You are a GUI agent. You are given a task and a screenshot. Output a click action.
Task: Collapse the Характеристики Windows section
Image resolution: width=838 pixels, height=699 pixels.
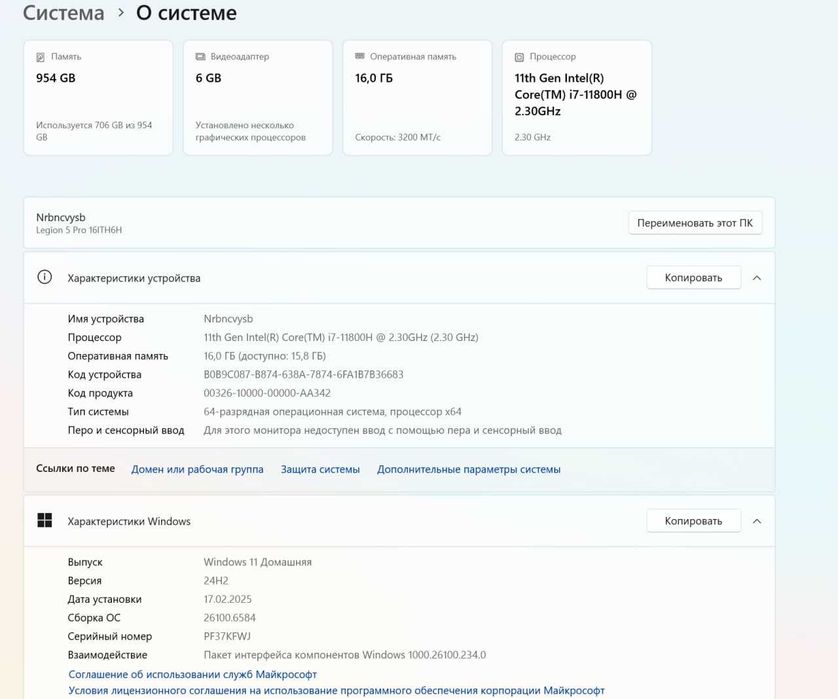tap(757, 521)
